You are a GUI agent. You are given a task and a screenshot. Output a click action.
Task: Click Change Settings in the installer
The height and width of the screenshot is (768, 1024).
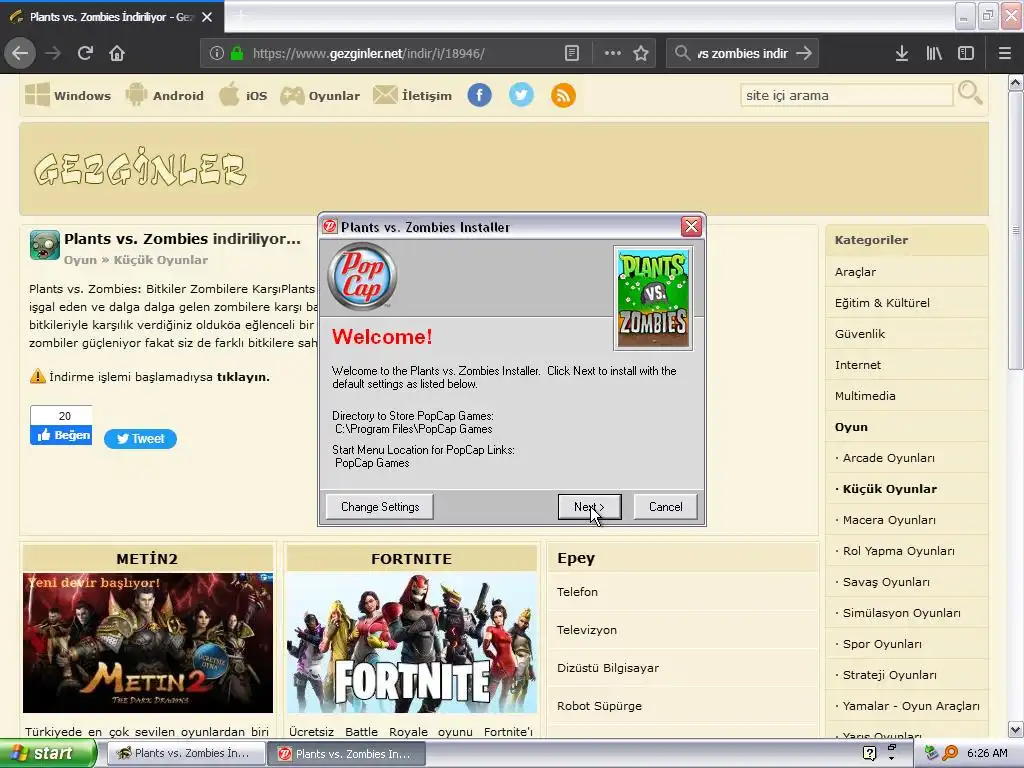(x=380, y=507)
